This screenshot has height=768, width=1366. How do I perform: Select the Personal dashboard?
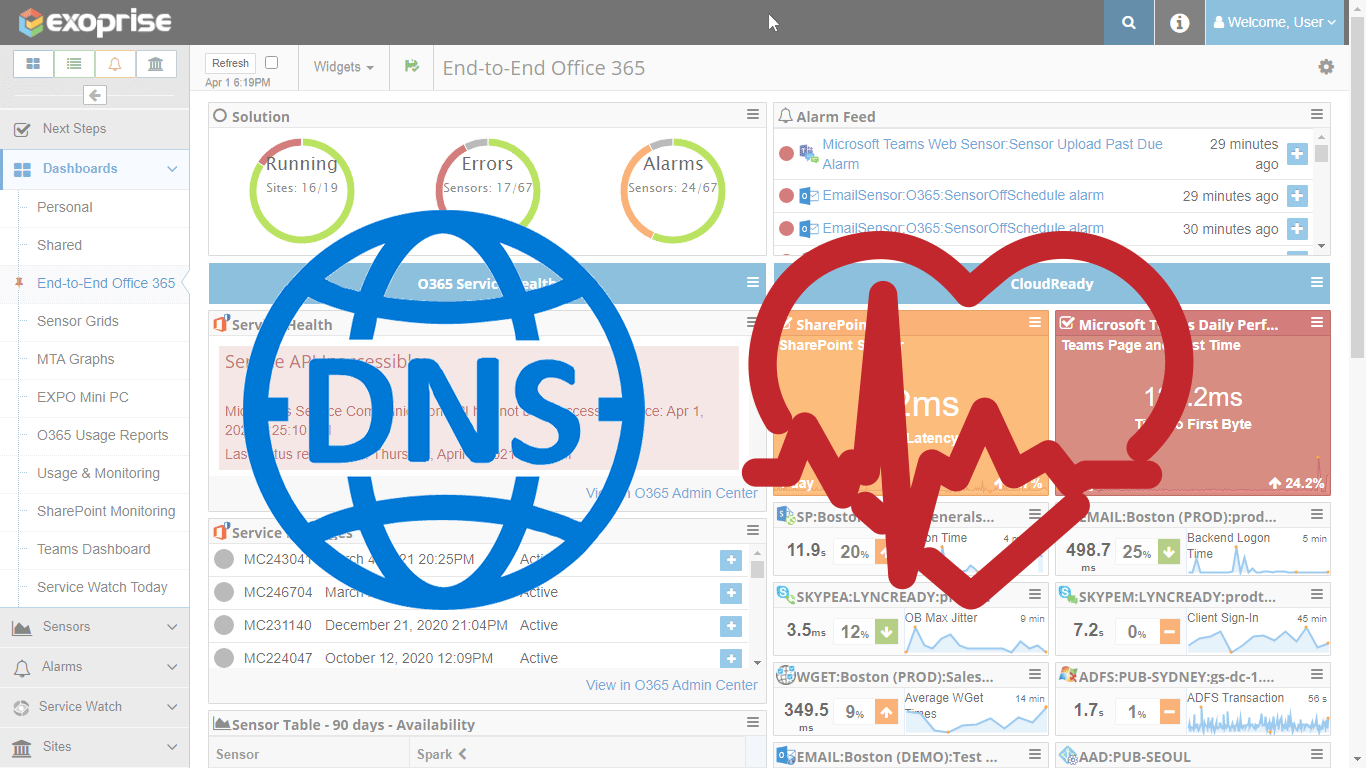65,207
